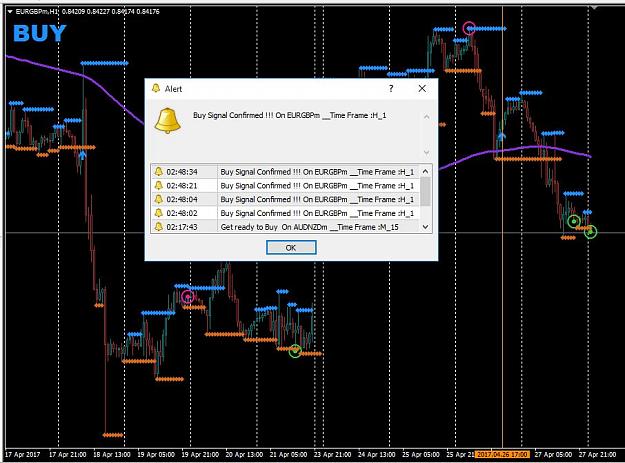The height and width of the screenshot is (463, 625).
Task: Click the chart dropdown triangle beside EURGBPm,H1
Action: 10,12
